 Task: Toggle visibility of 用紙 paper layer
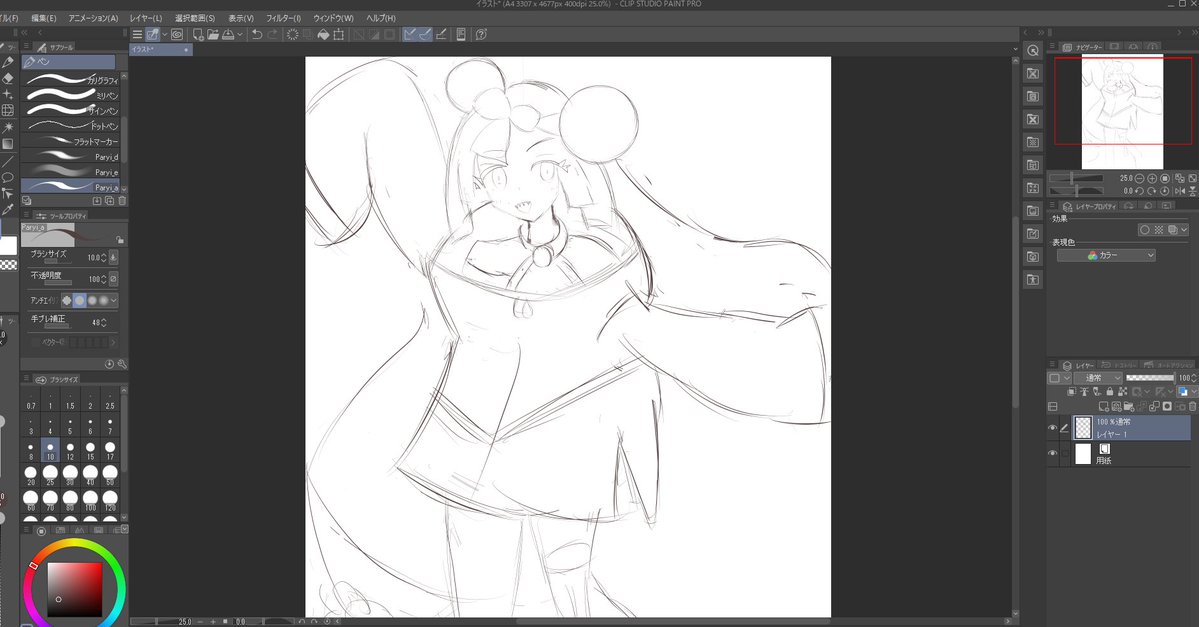click(1052, 453)
